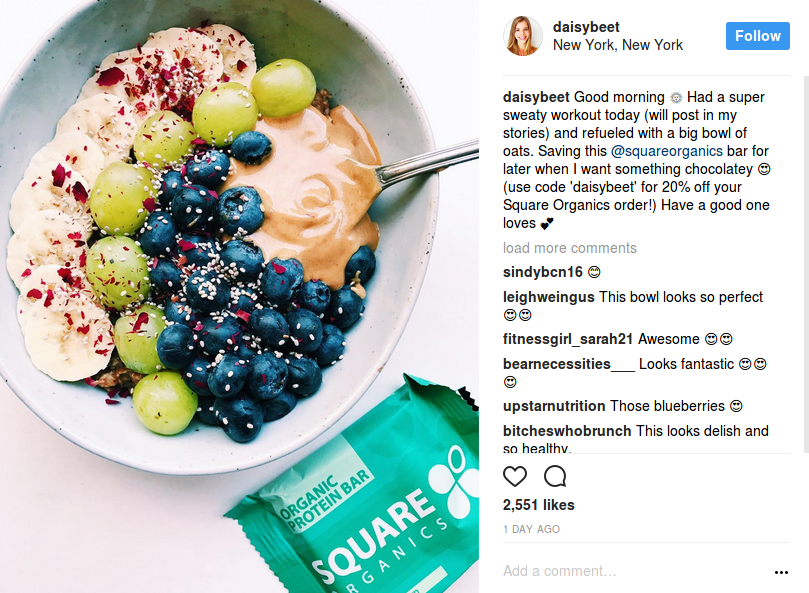Like the post with the heart icon
Screen dimensions: 809x593
tap(515, 476)
